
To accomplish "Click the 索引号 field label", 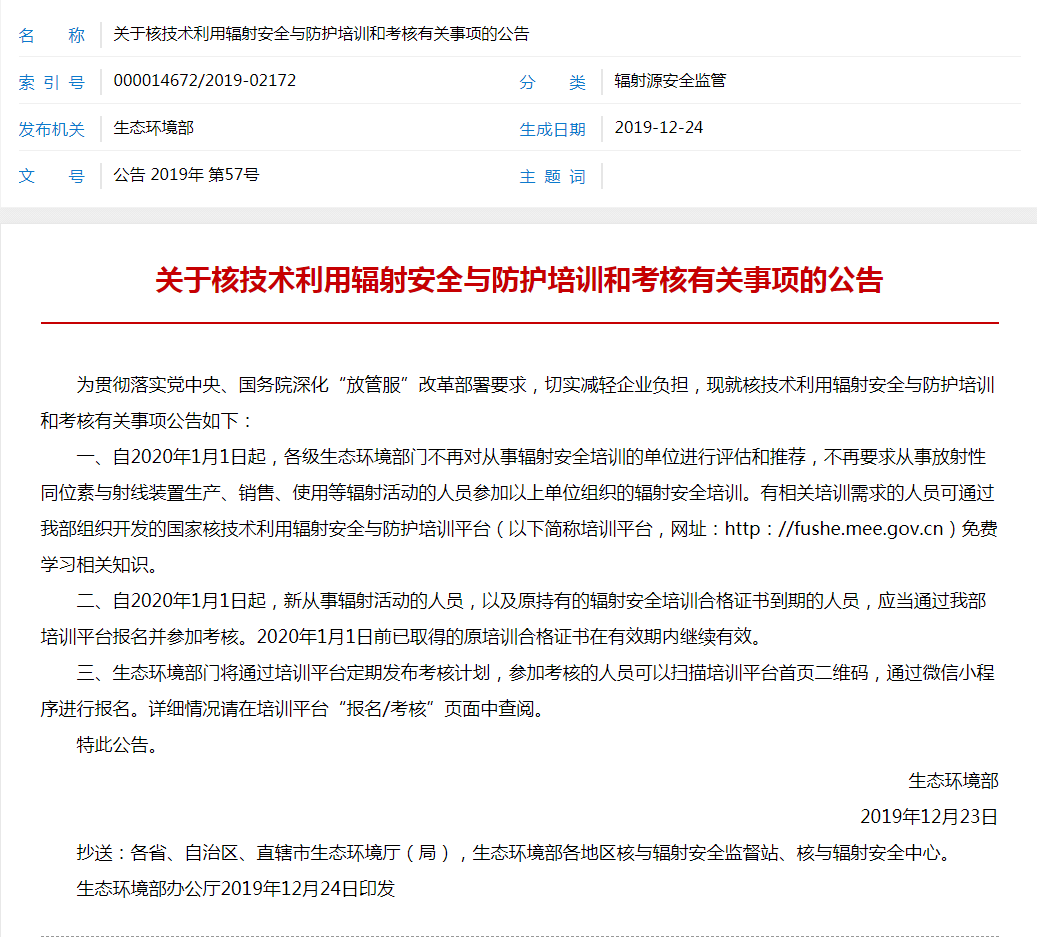I will coord(52,82).
